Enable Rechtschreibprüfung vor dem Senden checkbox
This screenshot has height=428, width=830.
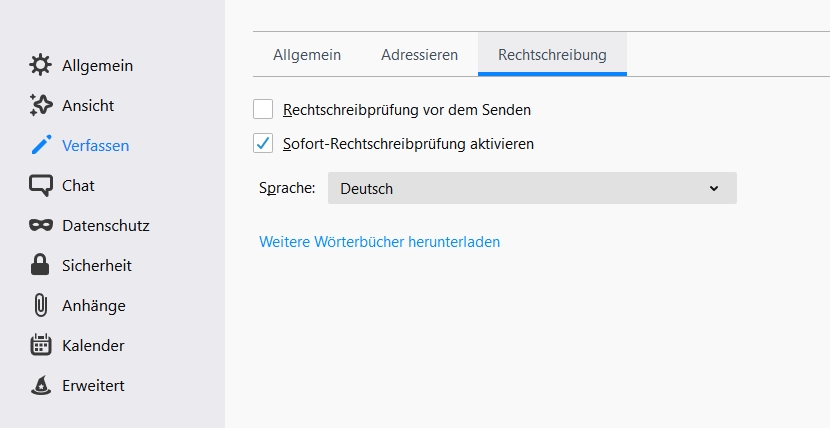(x=263, y=109)
